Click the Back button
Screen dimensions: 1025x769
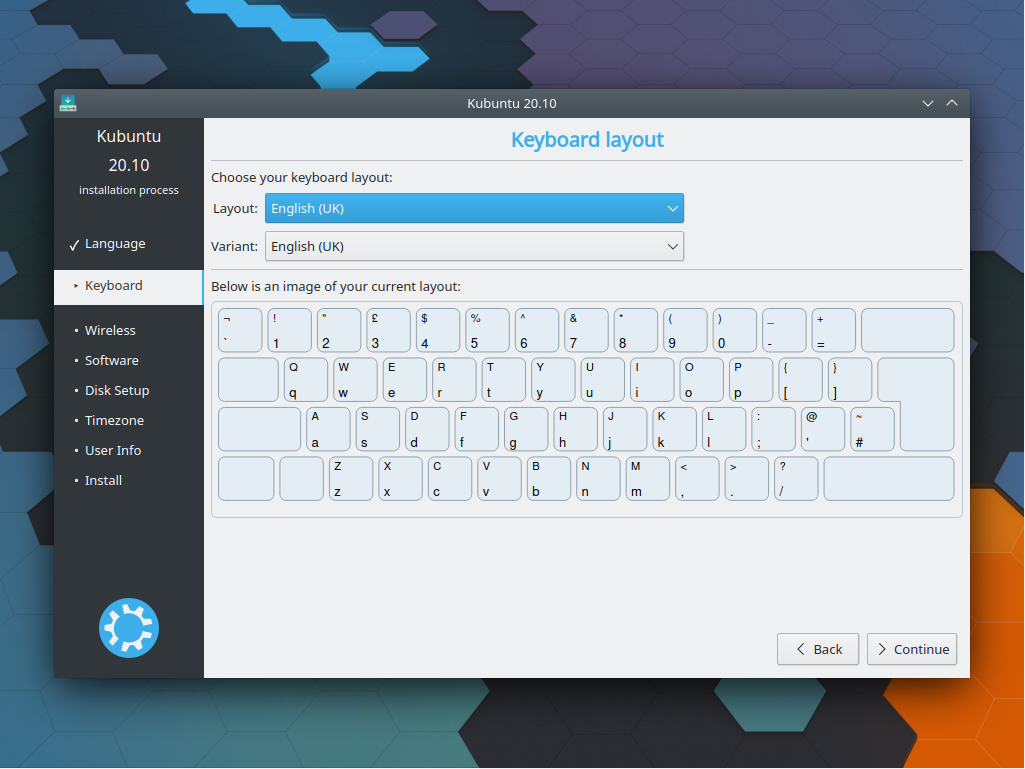(818, 649)
